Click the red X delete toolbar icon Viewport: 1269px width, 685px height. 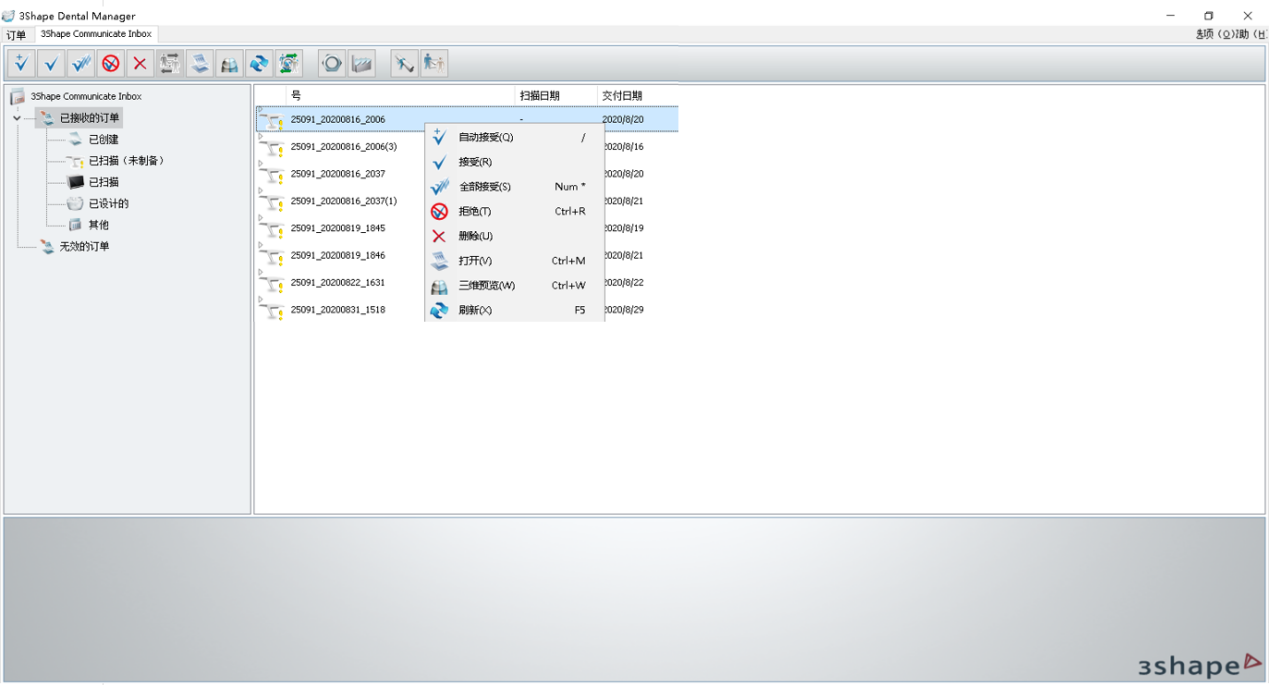click(140, 64)
